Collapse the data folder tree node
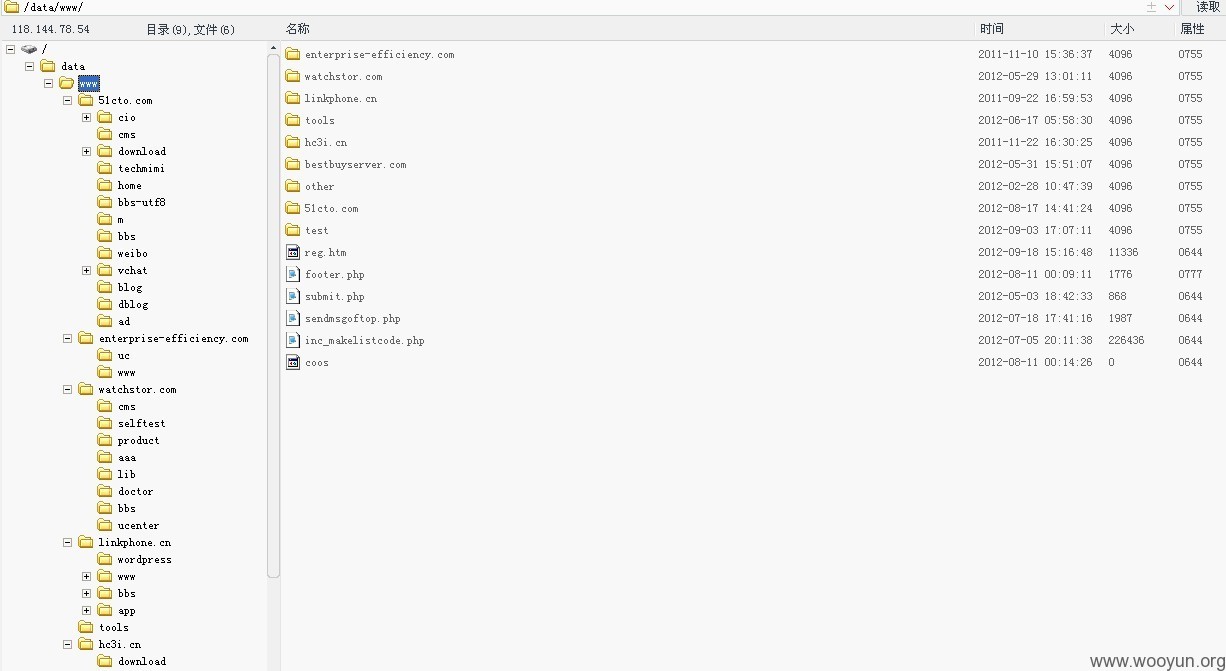Image resolution: width=1226 pixels, height=671 pixels. pyautogui.click(x=29, y=66)
